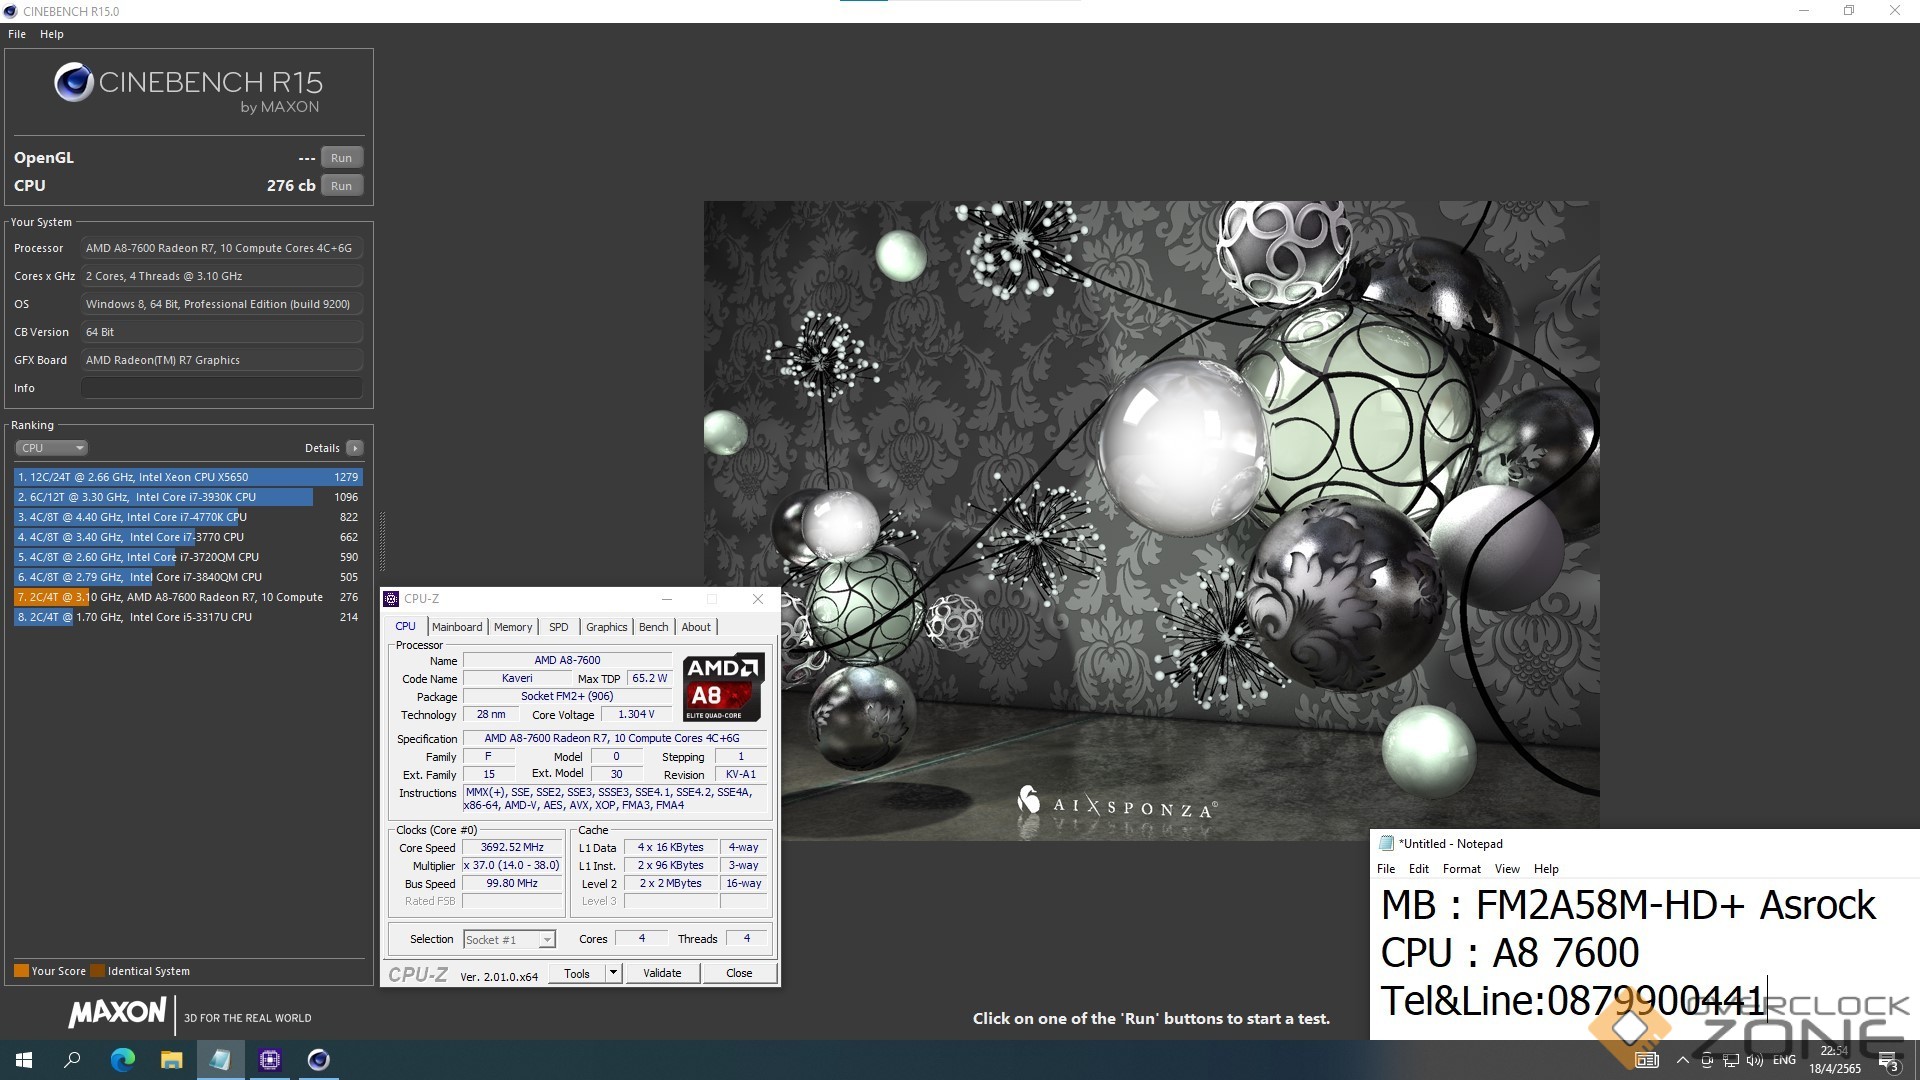Select Core i7-3840QM ranking row
The height and width of the screenshot is (1080, 1920).
click(188, 577)
